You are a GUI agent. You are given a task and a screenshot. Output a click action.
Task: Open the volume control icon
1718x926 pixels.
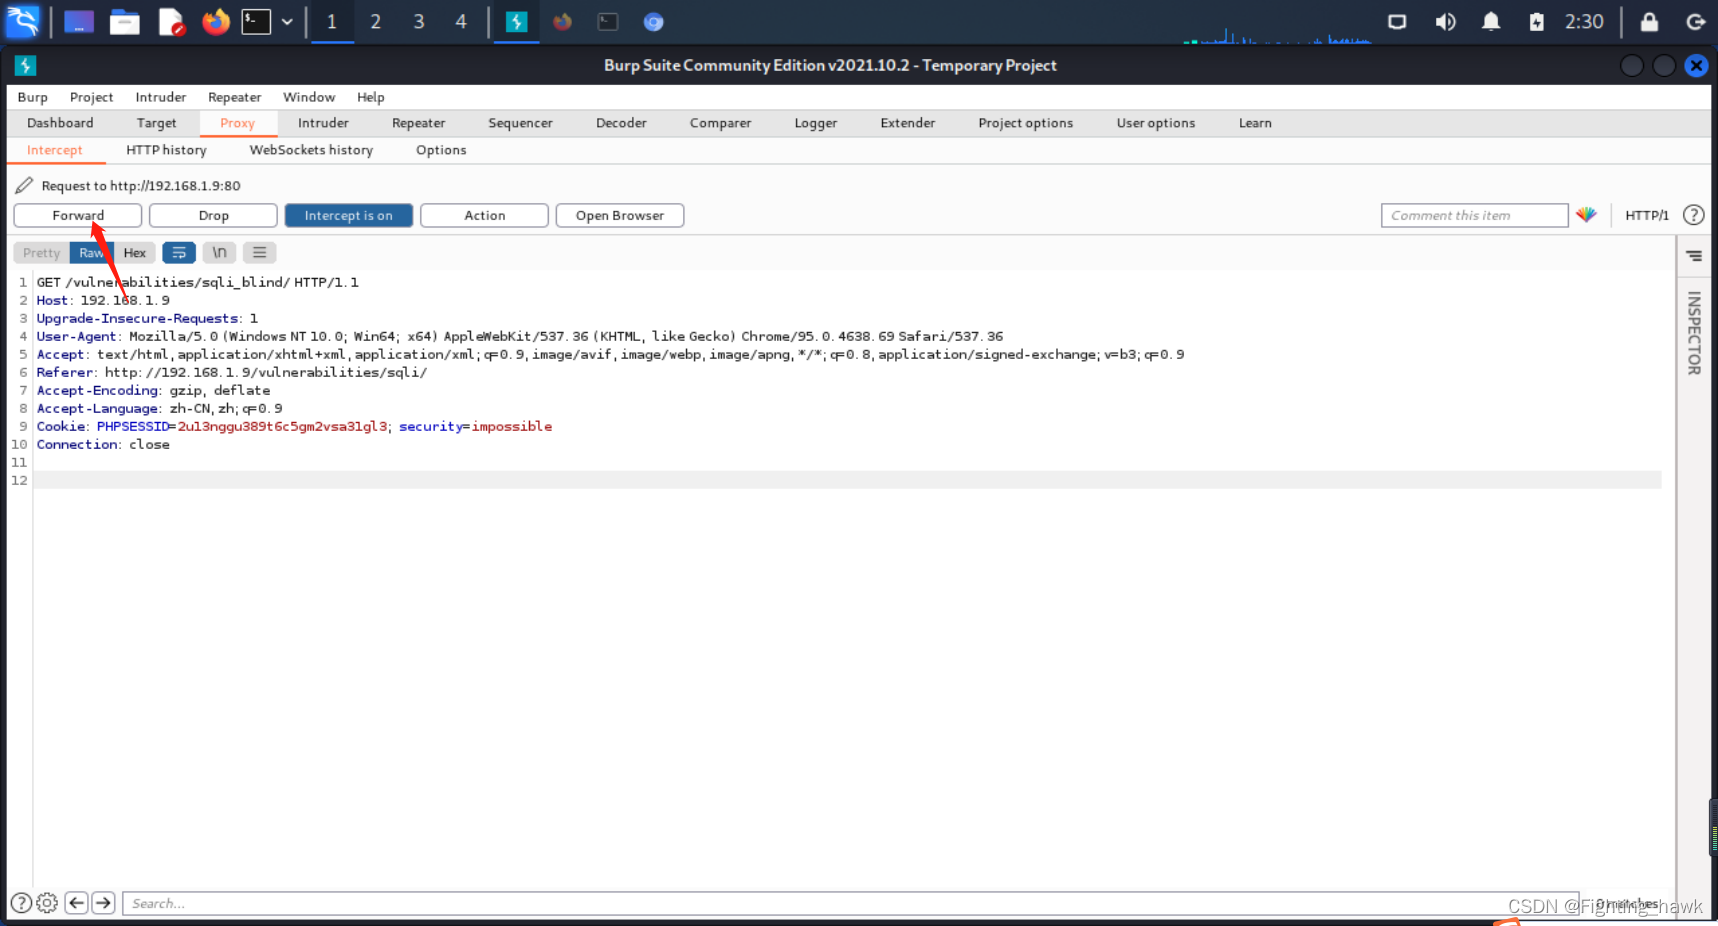tap(1445, 22)
